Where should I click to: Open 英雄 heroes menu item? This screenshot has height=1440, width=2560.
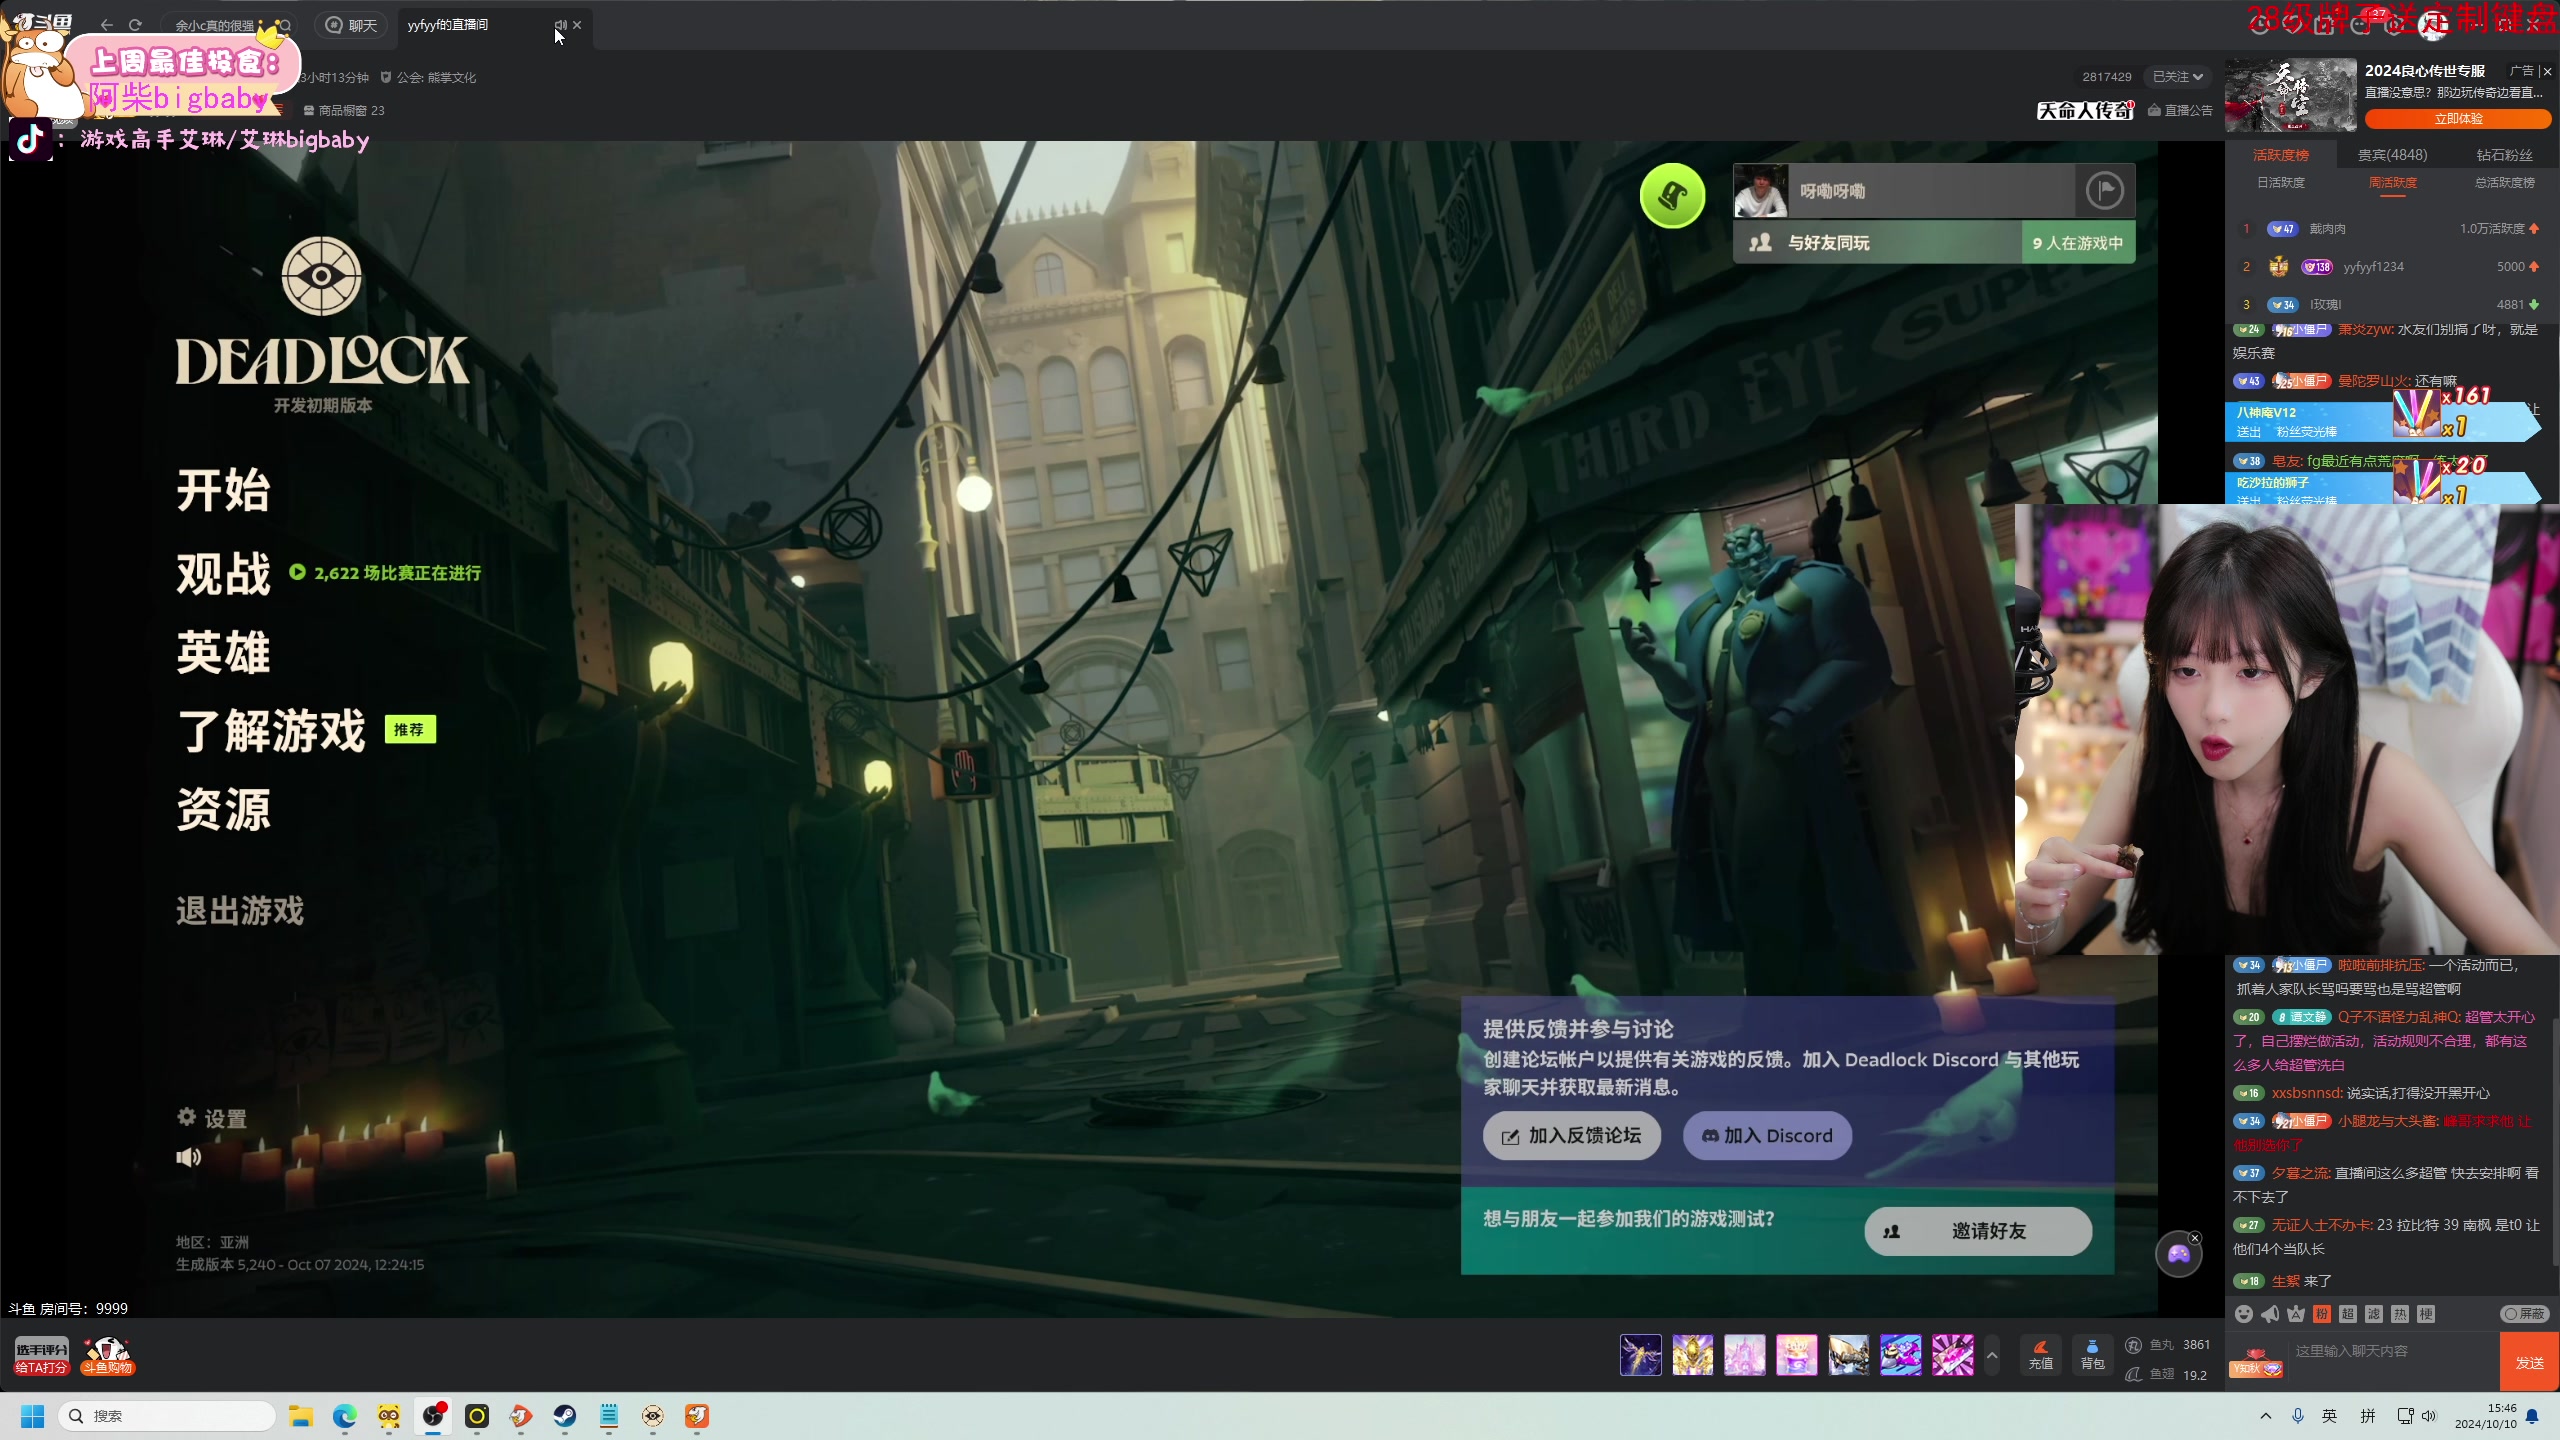pyautogui.click(x=223, y=652)
